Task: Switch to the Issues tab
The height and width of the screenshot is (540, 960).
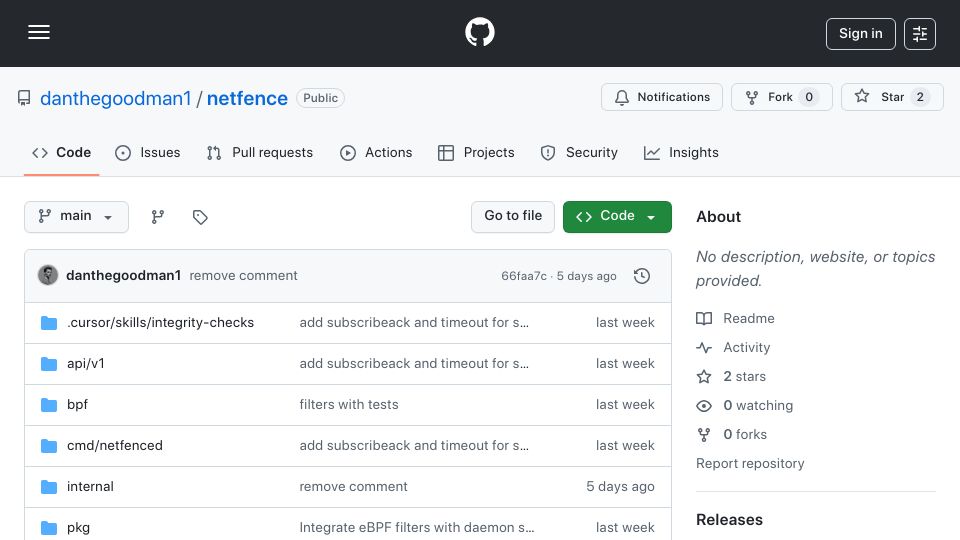Action: (x=148, y=152)
